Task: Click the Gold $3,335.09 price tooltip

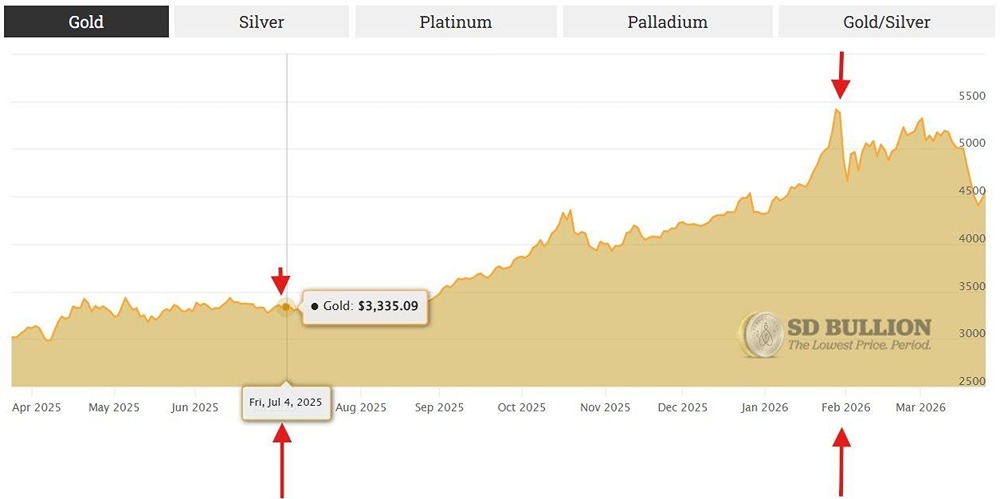Action: tap(365, 306)
